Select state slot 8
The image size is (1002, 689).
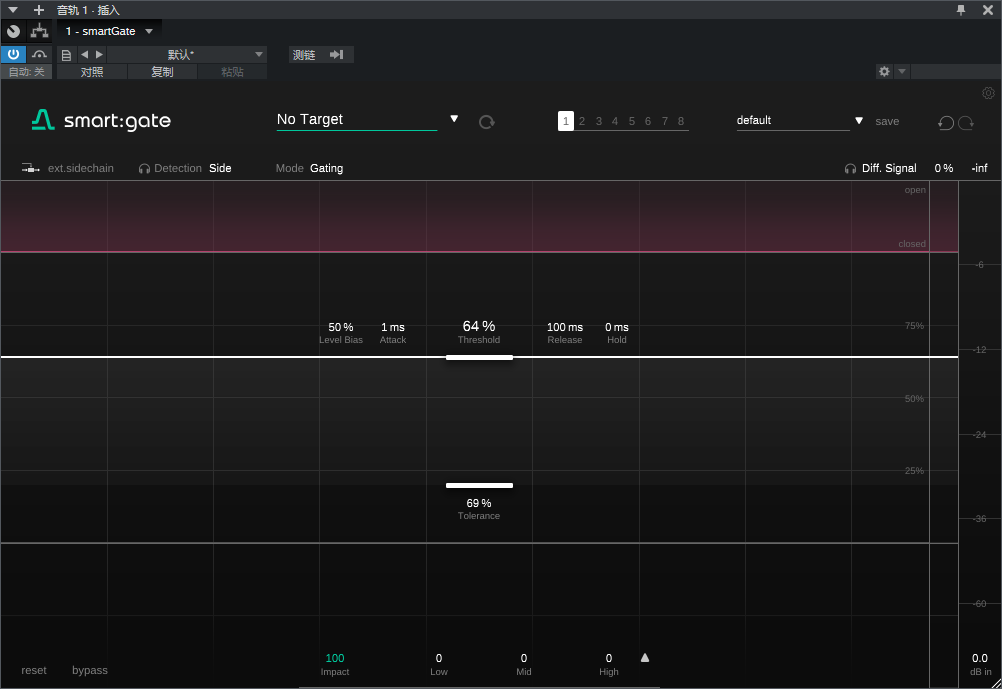tap(681, 121)
